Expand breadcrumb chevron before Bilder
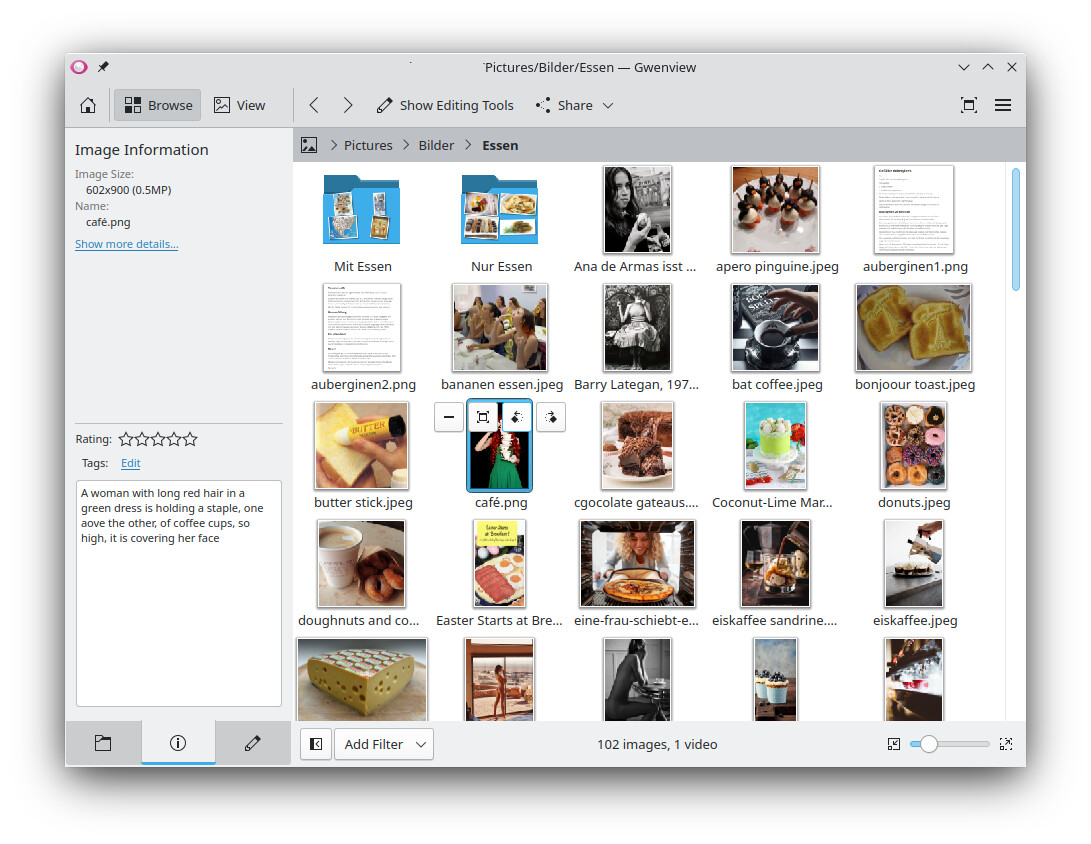 tap(407, 145)
